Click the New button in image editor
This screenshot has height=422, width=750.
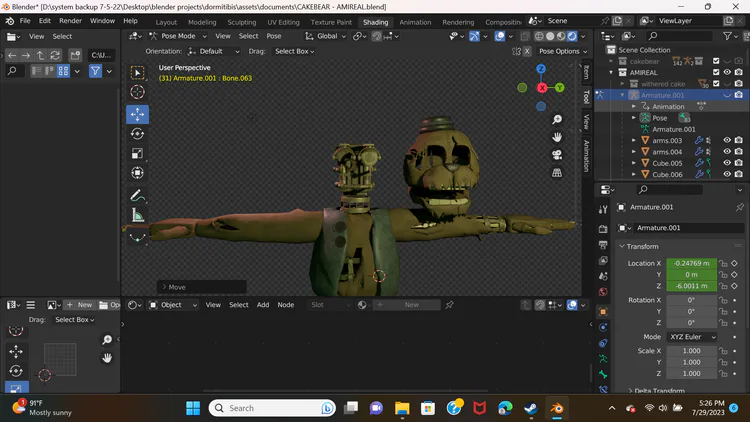point(80,305)
